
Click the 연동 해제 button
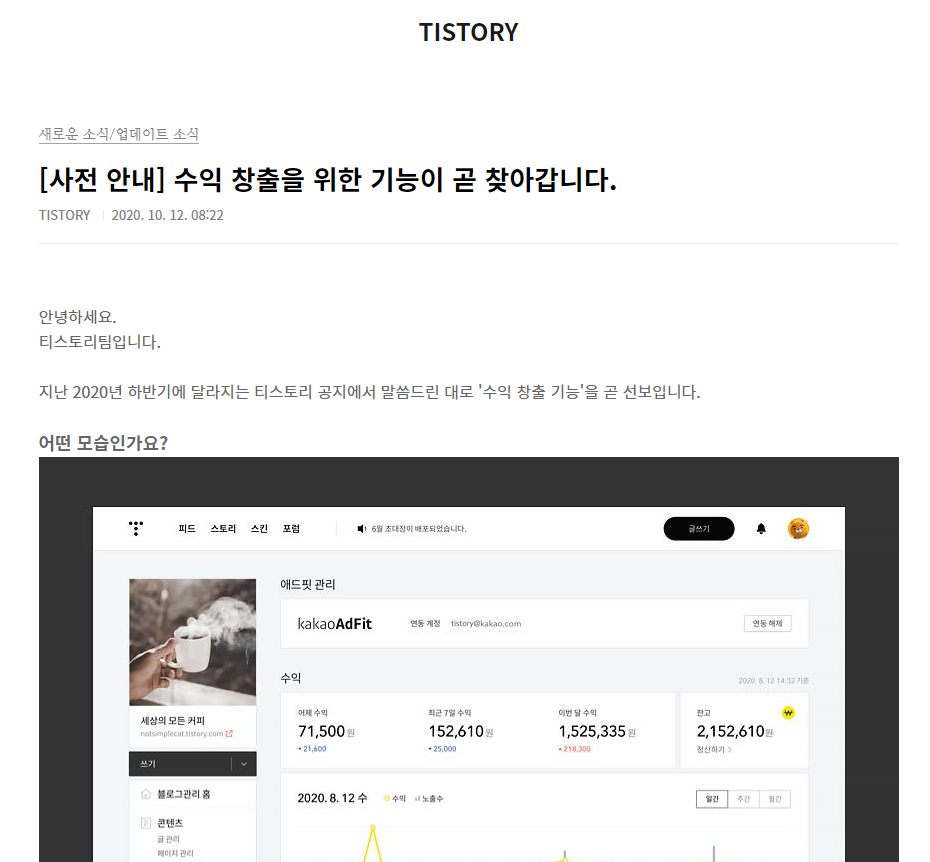[x=767, y=624]
